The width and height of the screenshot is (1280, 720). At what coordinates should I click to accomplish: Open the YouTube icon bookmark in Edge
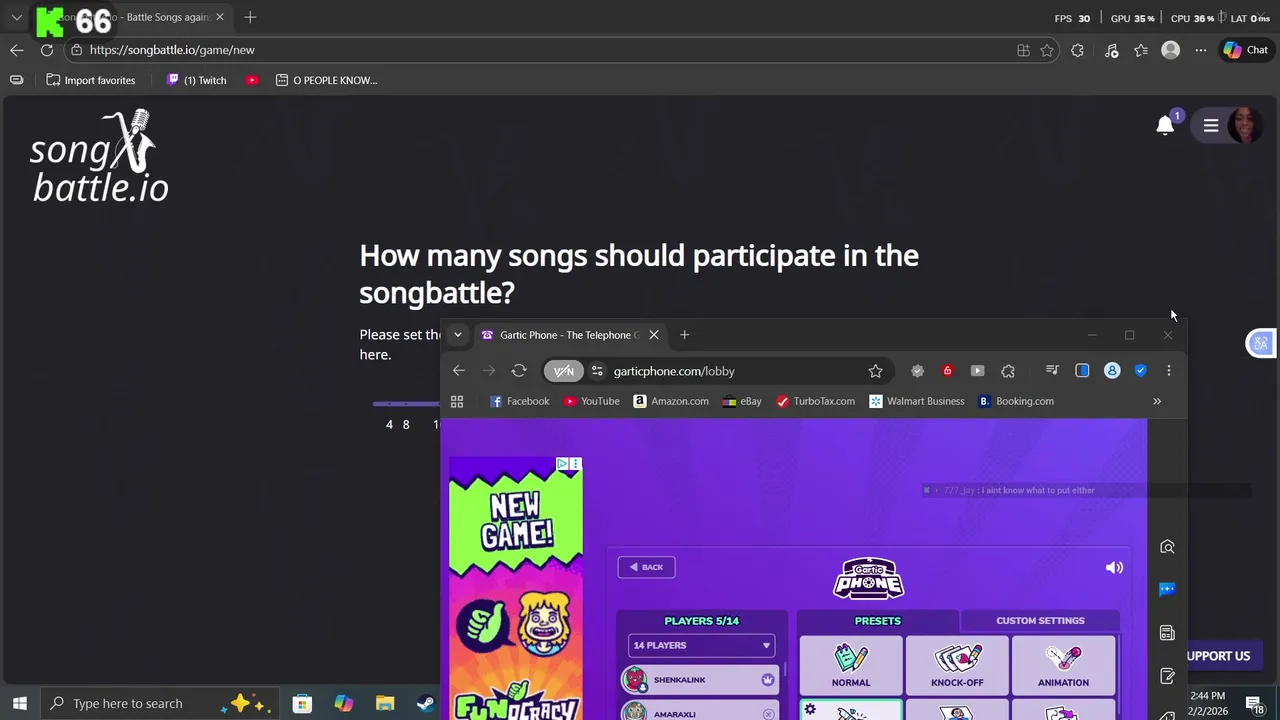pos(252,80)
